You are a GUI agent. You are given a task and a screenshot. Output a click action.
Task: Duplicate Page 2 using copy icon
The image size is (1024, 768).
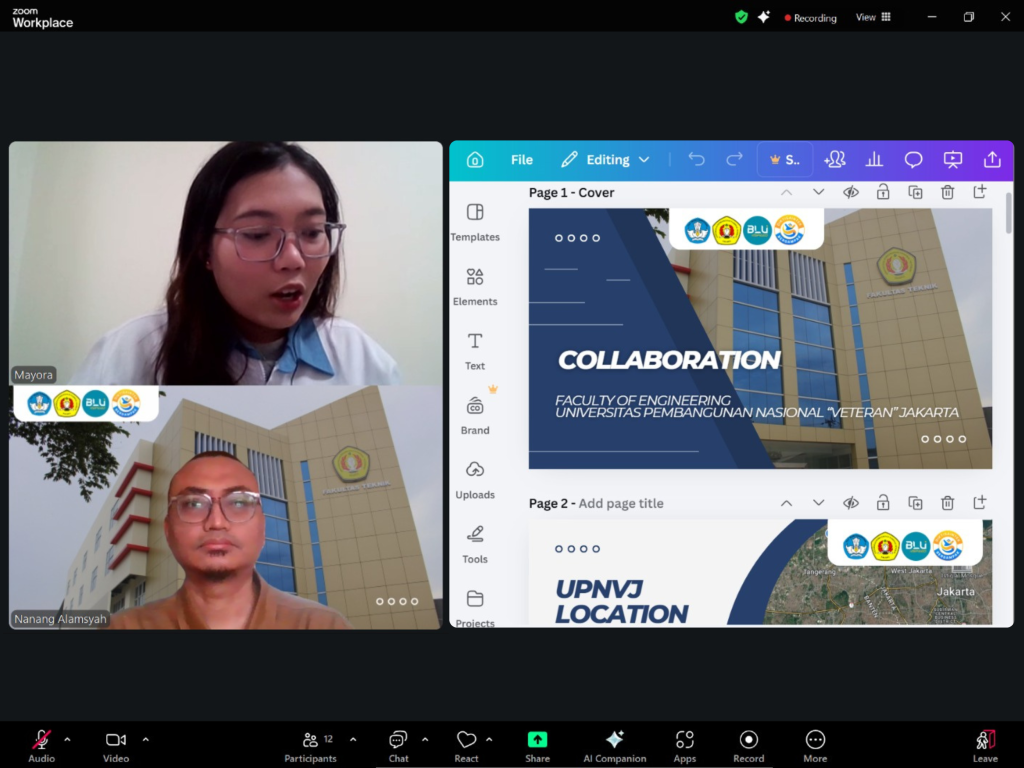tap(915, 503)
